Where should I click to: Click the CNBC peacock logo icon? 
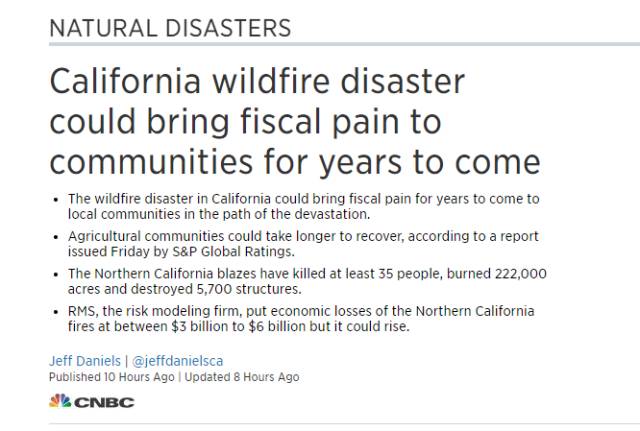point(59,402)
